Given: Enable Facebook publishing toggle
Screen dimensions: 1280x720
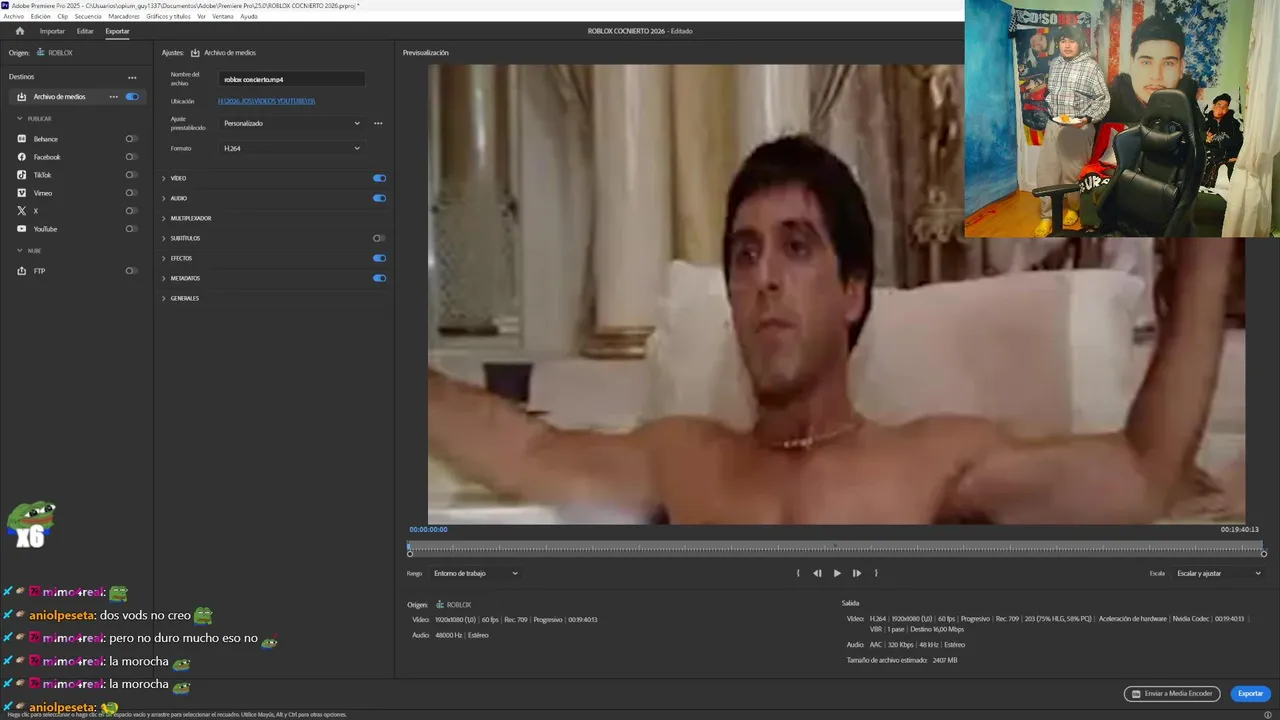Looking at the screenshot, I should pyautogui.click(x=131, y=157).
